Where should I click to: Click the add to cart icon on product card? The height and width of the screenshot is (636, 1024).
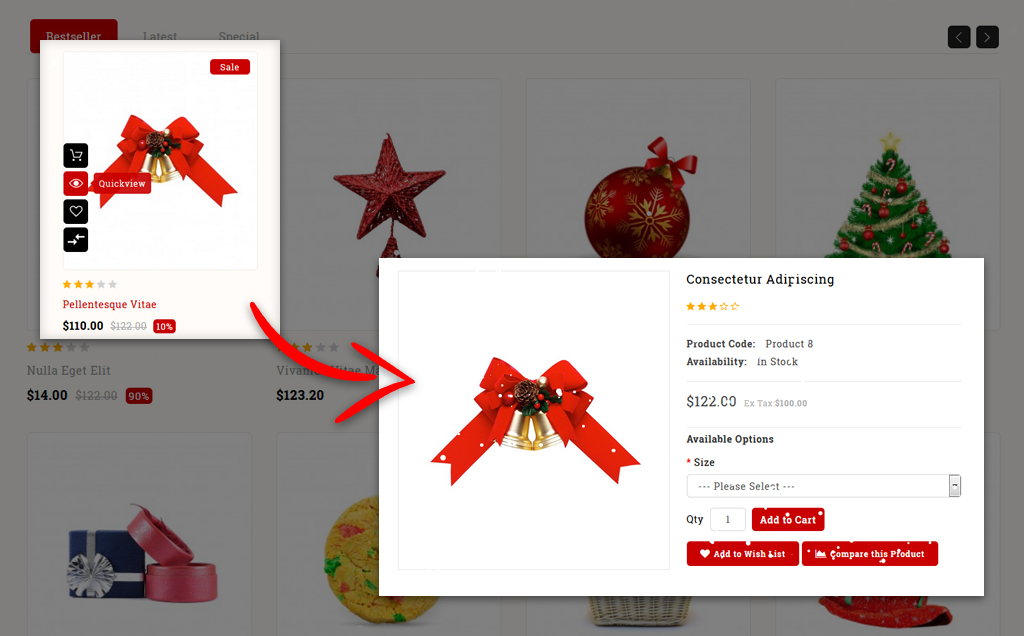76,155
